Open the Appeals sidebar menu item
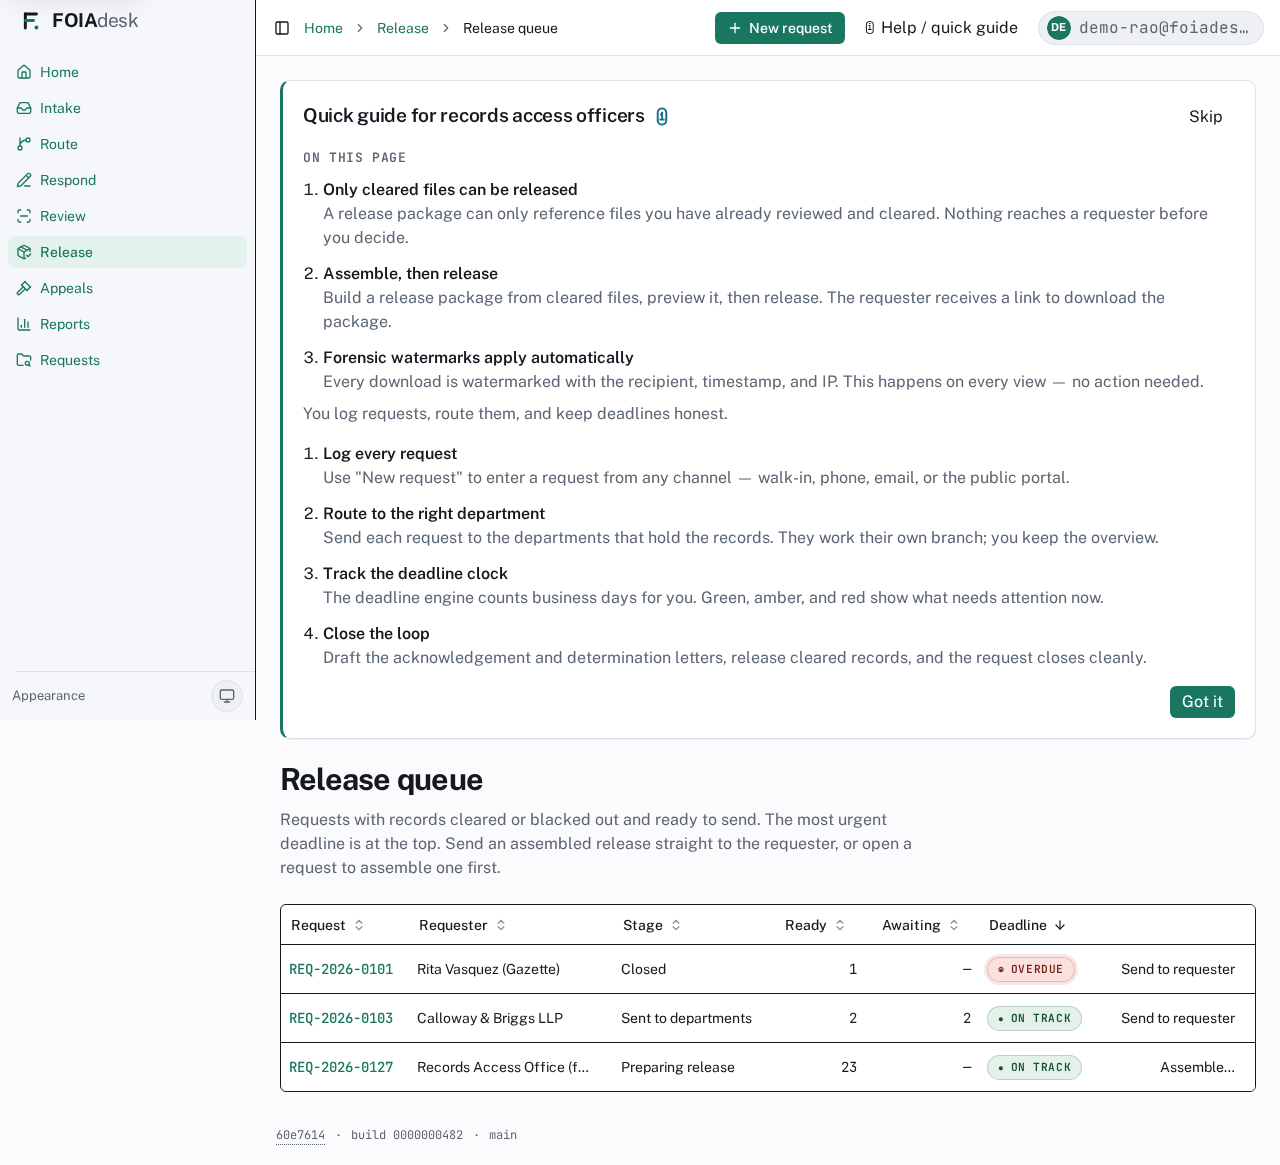 pos(127,288)
